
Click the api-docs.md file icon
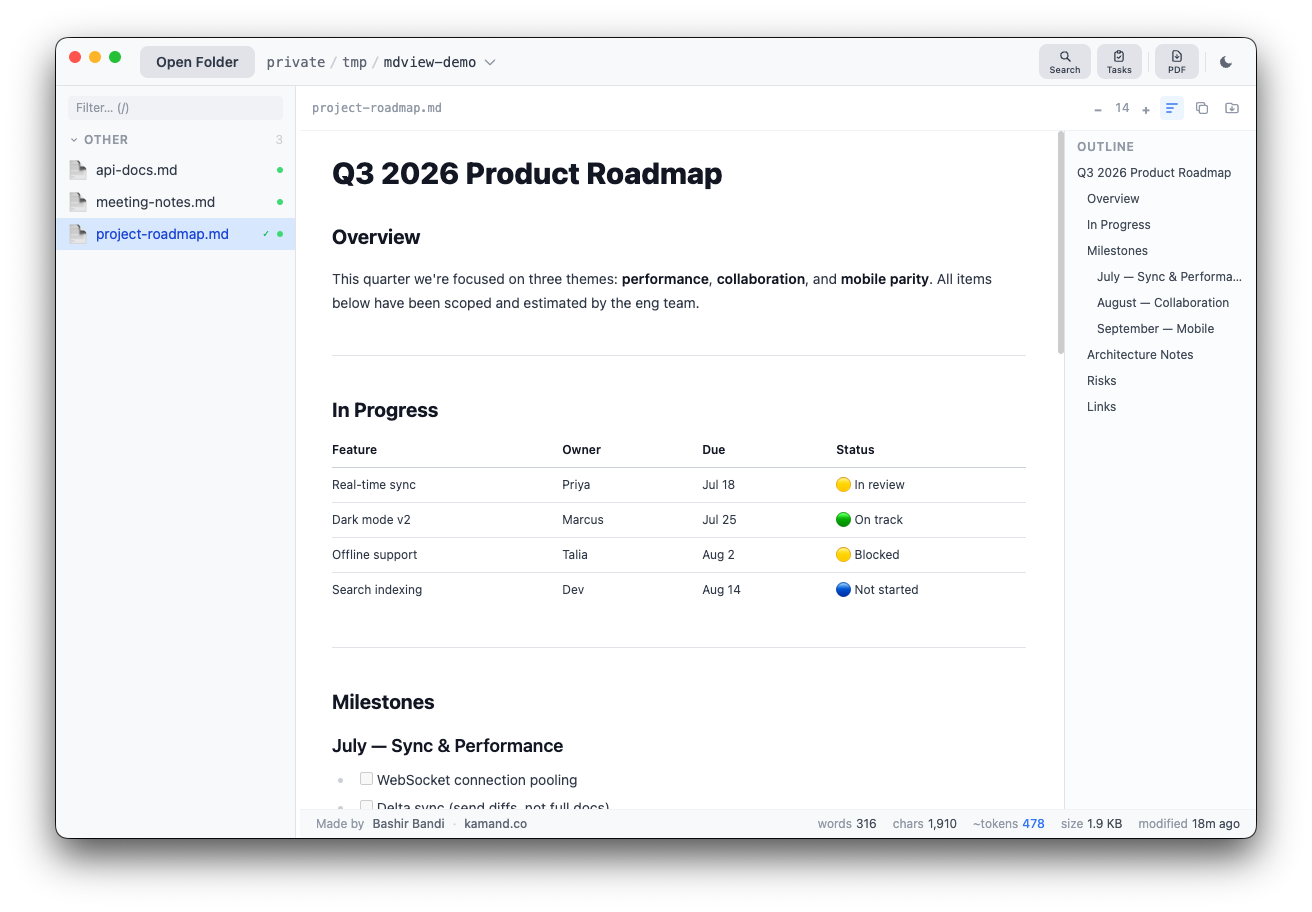tap(78, 170)
